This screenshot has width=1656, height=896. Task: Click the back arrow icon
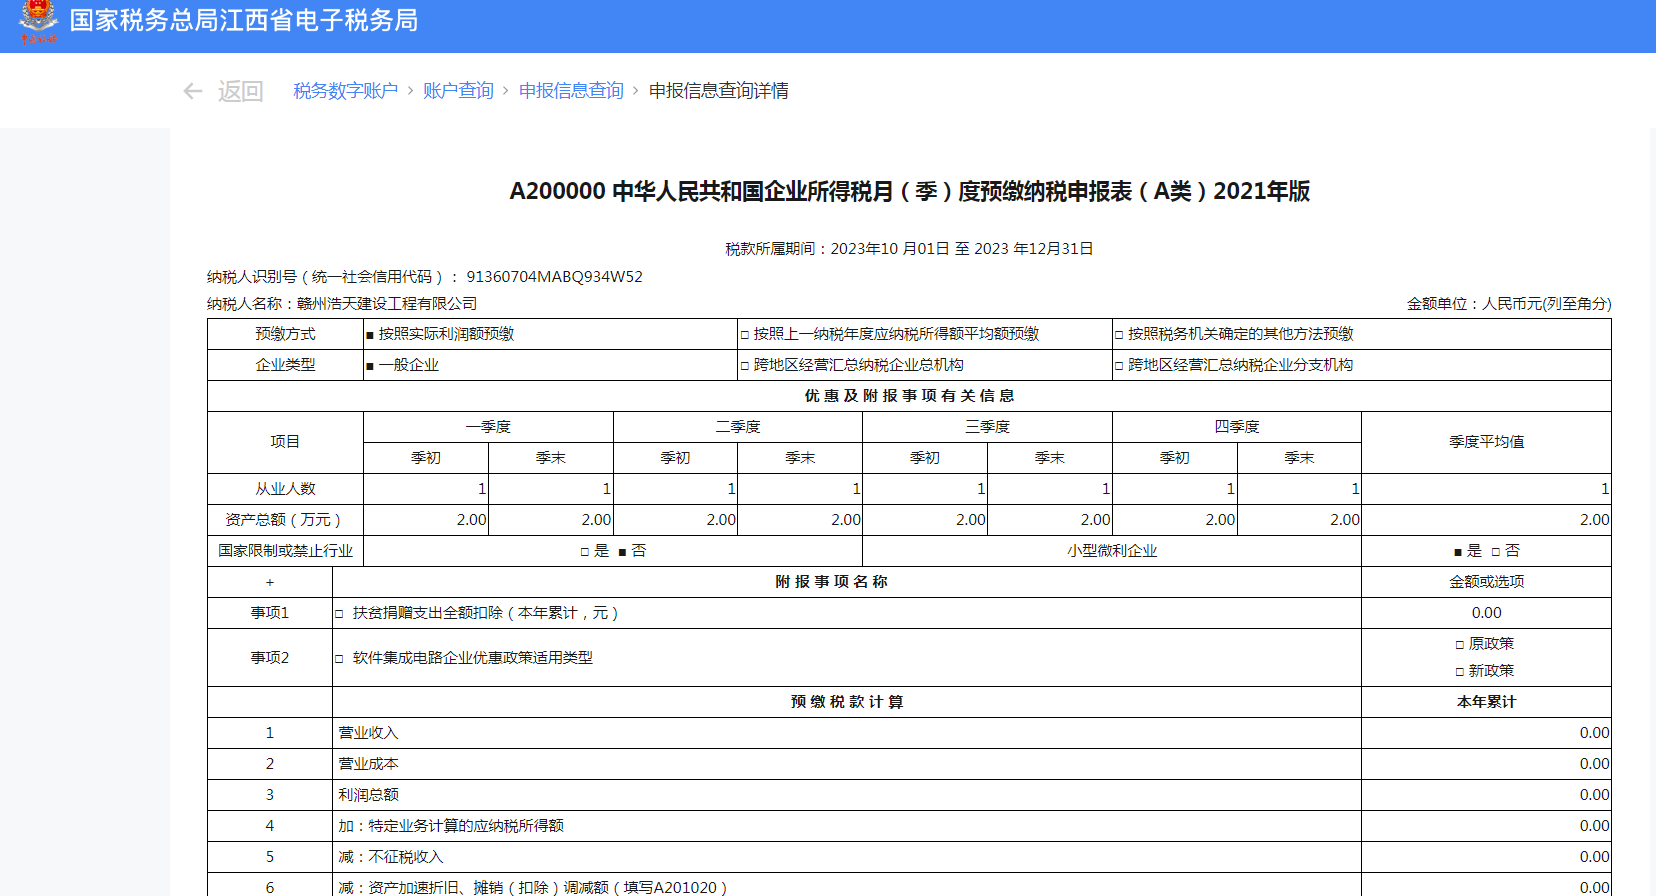[x=193, y=91]
